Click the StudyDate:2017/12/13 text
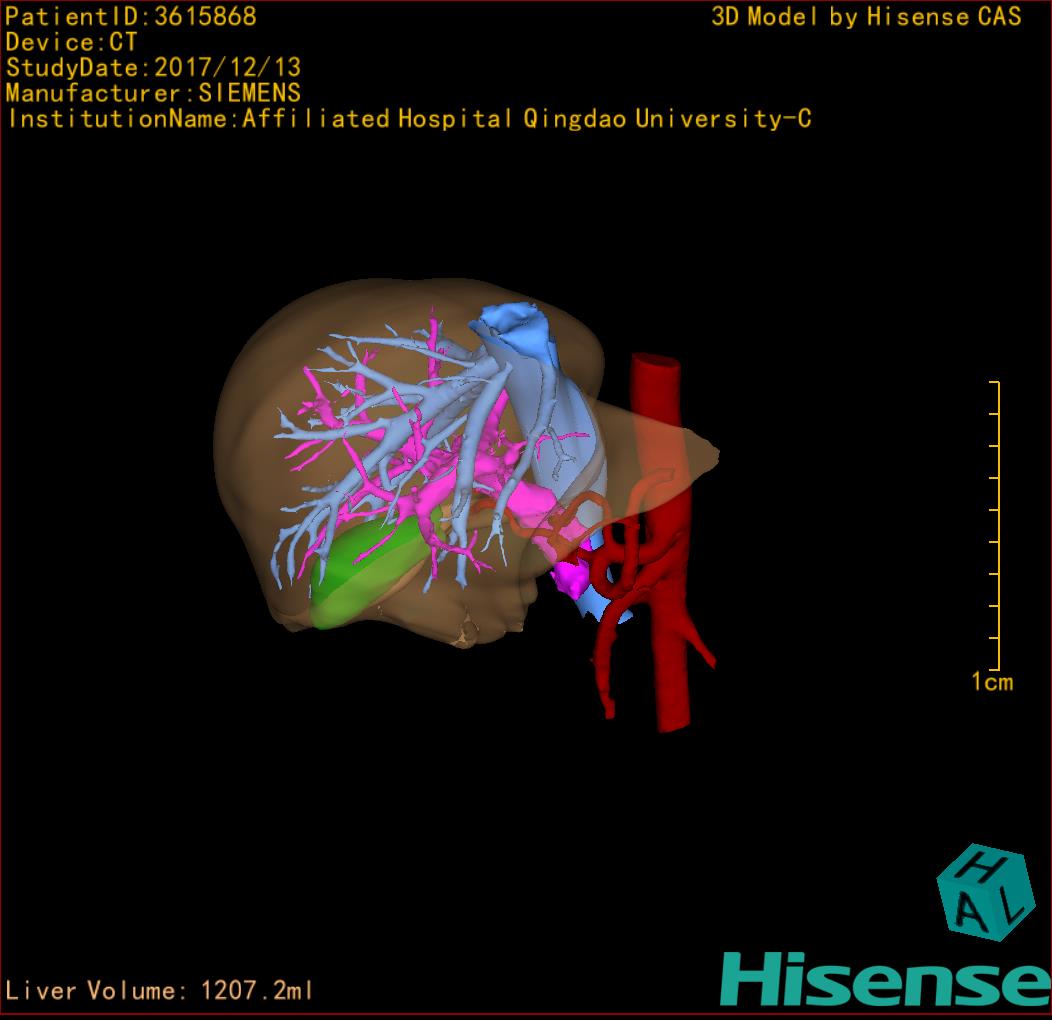 153,68
